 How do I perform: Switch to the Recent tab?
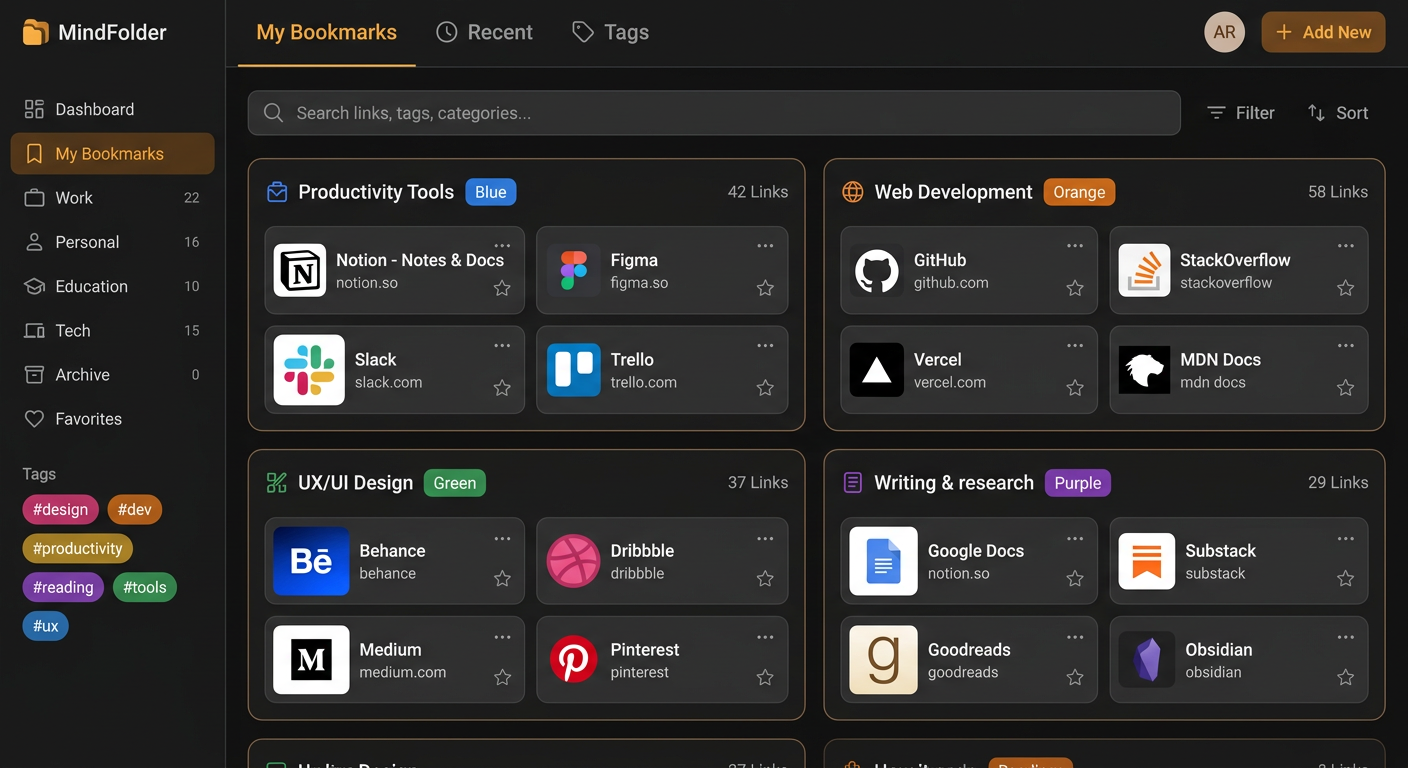tap(485, 32)
